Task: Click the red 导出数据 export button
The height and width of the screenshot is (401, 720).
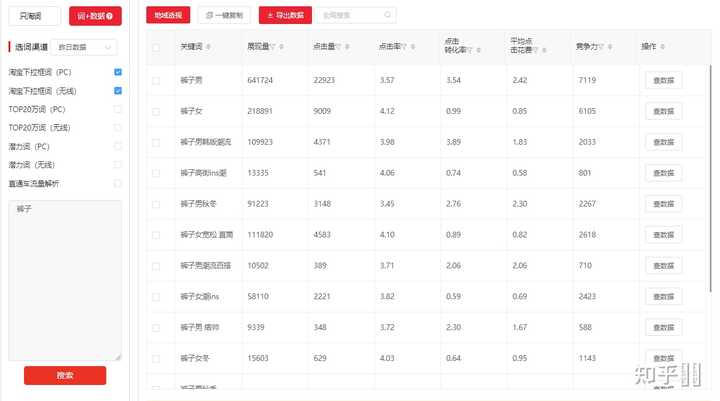Action: tap(285, 15)
